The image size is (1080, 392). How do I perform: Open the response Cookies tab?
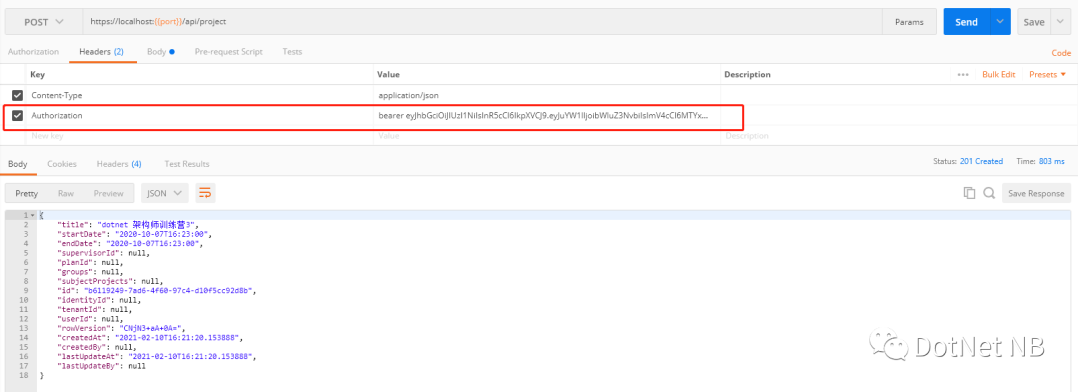[62, 164]
